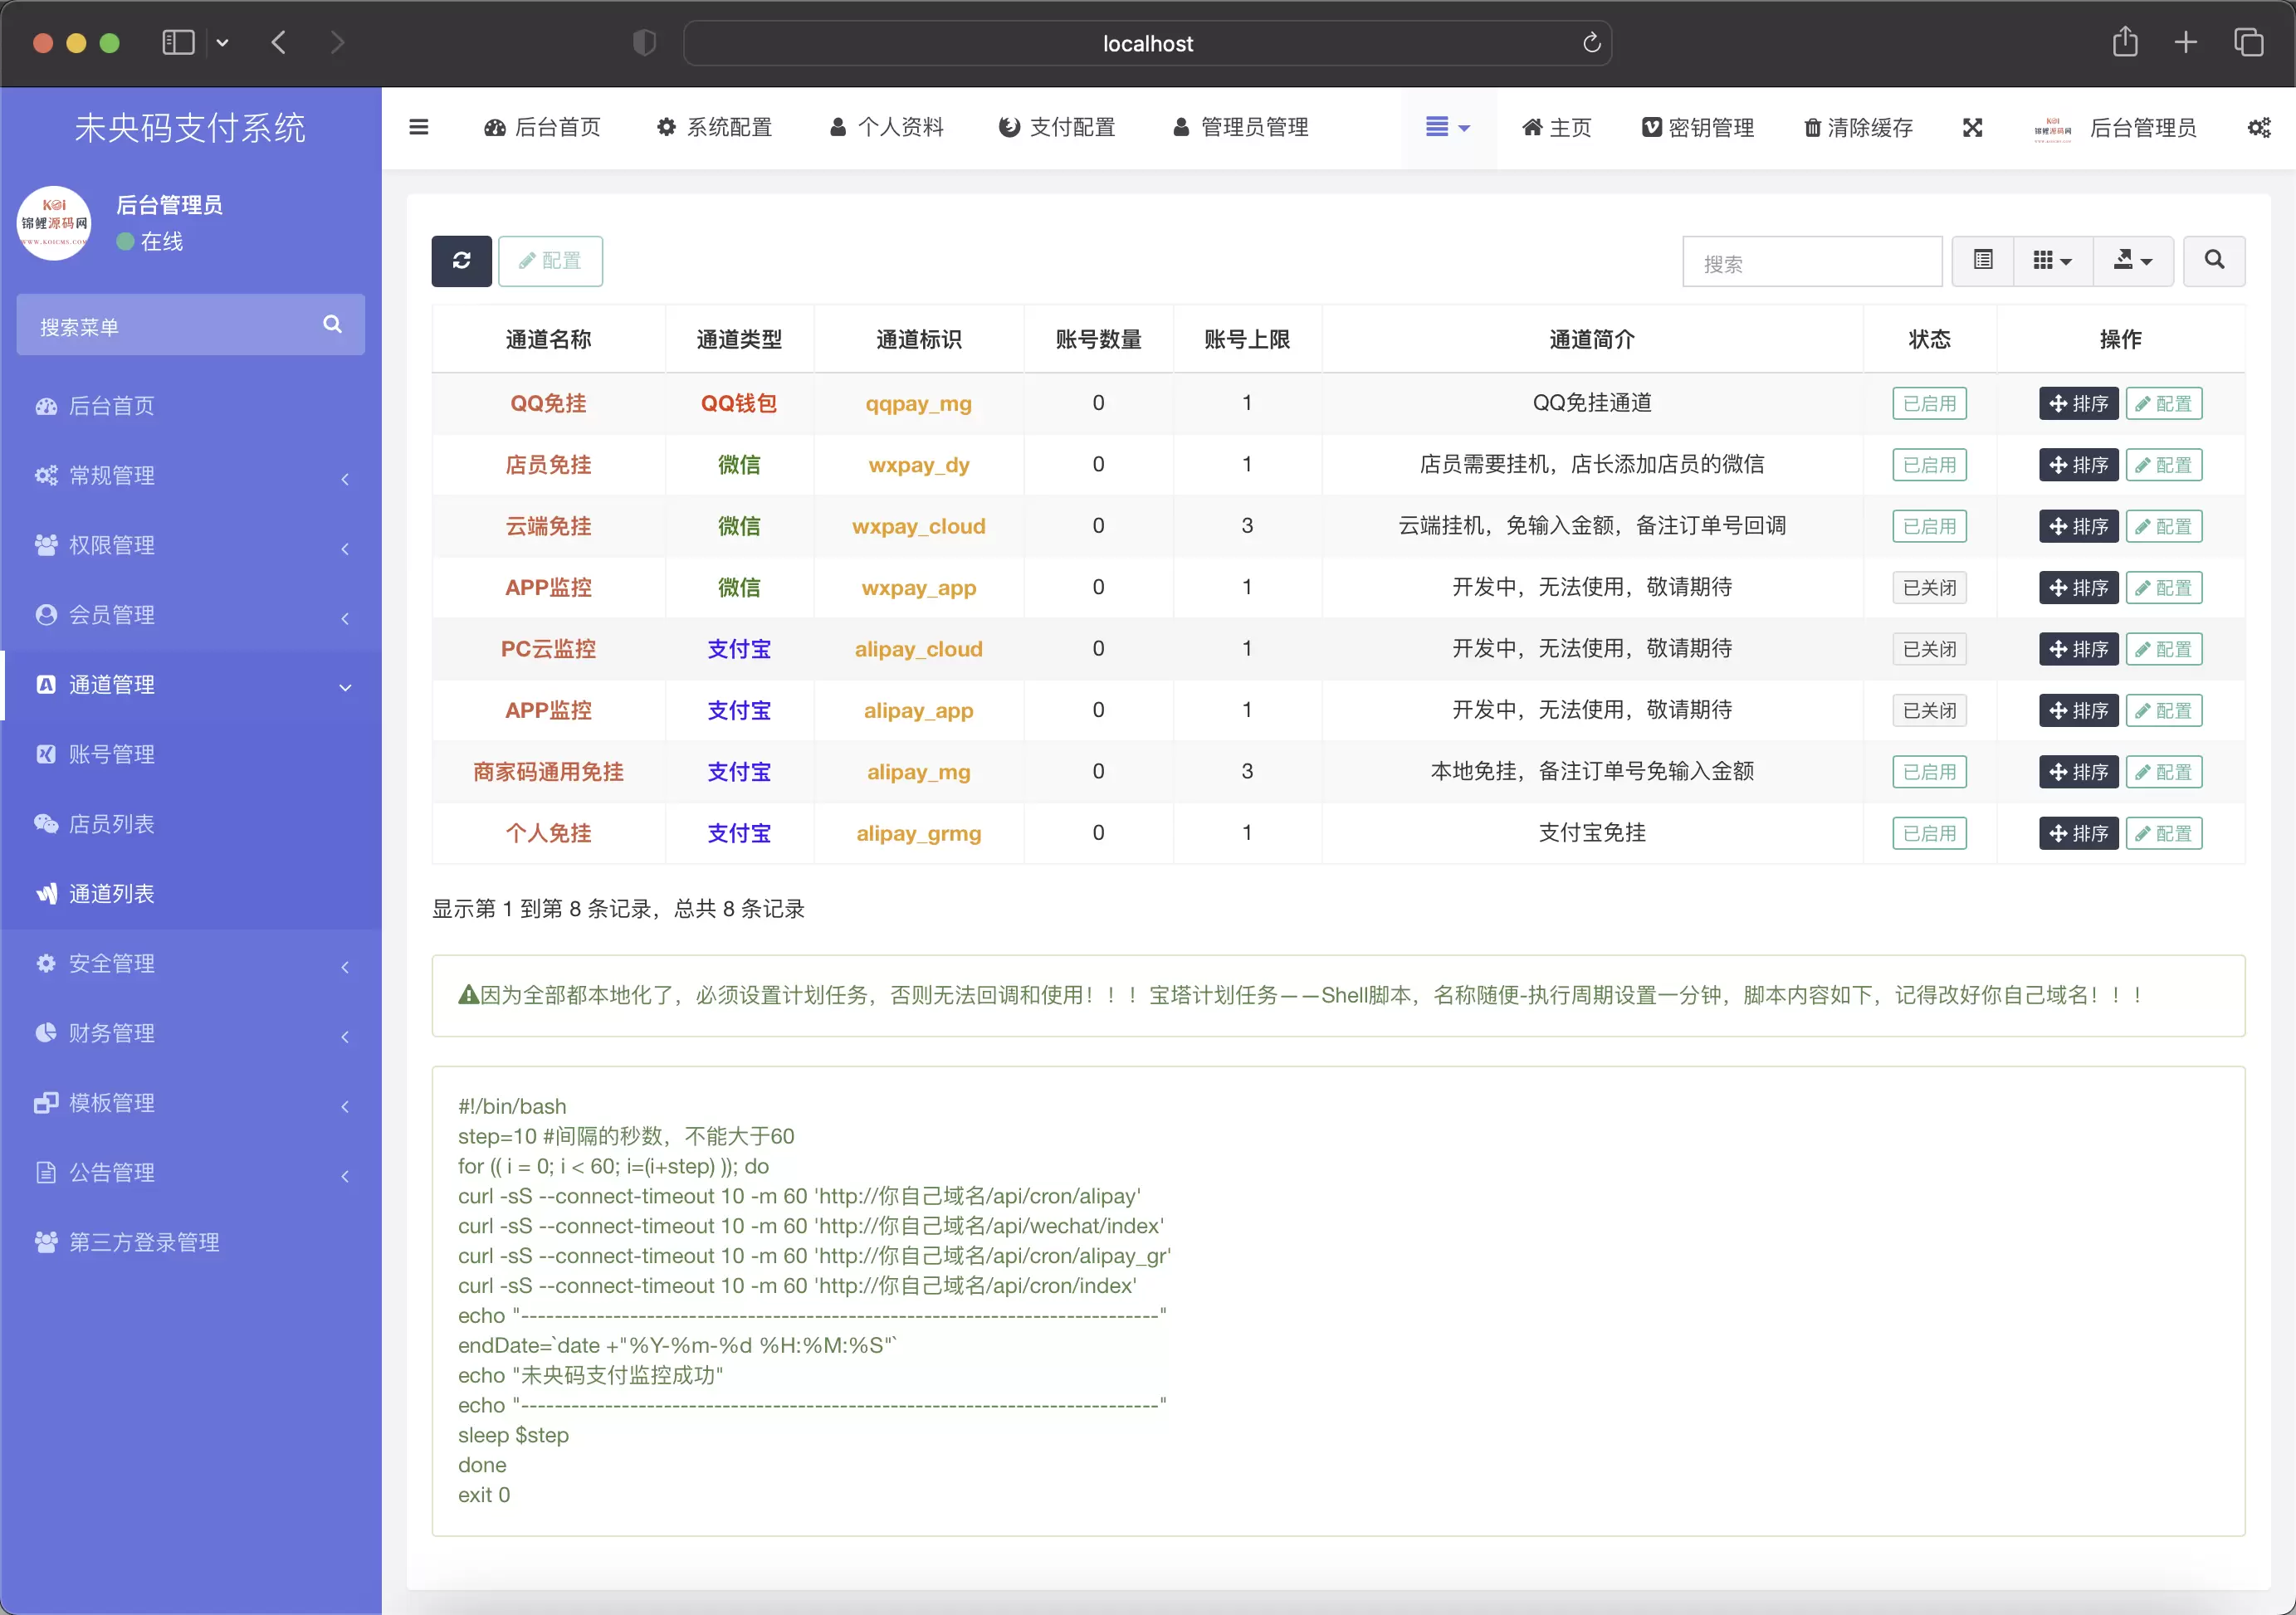Open 第三方登录管理 in sidebar
The height and width of the screenshot is (1615, 2296).
191,1242
